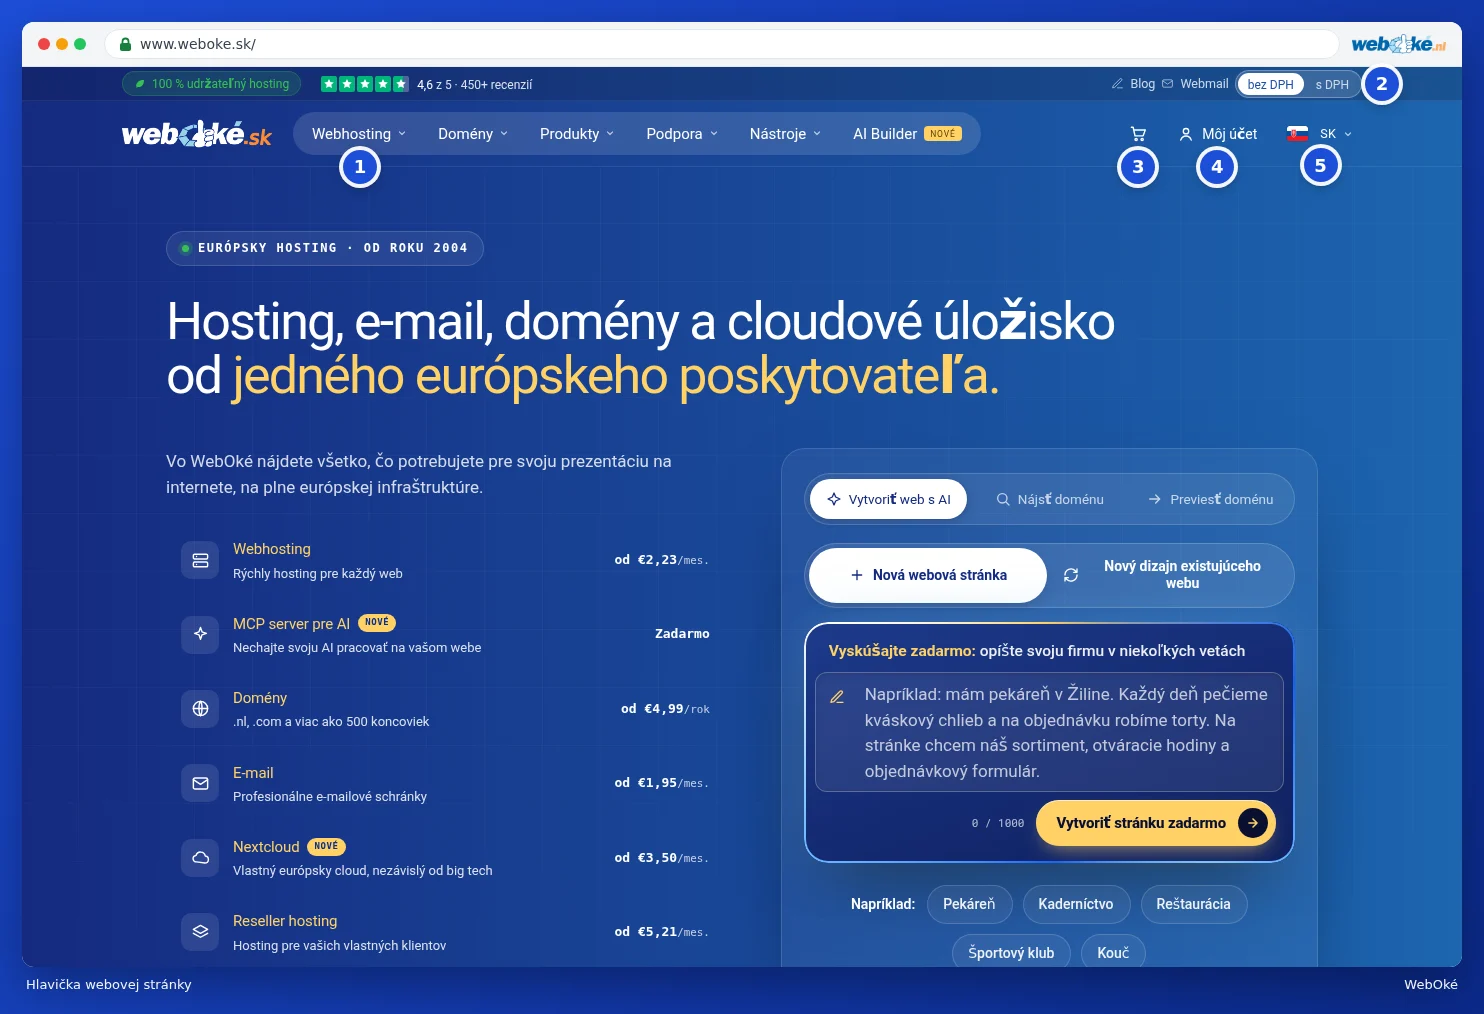Image resolution: width=1484 pixels, height=1014 pixels.
Task: Switch to Nájsť doménu tab
Action: pyautogui.click(x=1050, y=499)
